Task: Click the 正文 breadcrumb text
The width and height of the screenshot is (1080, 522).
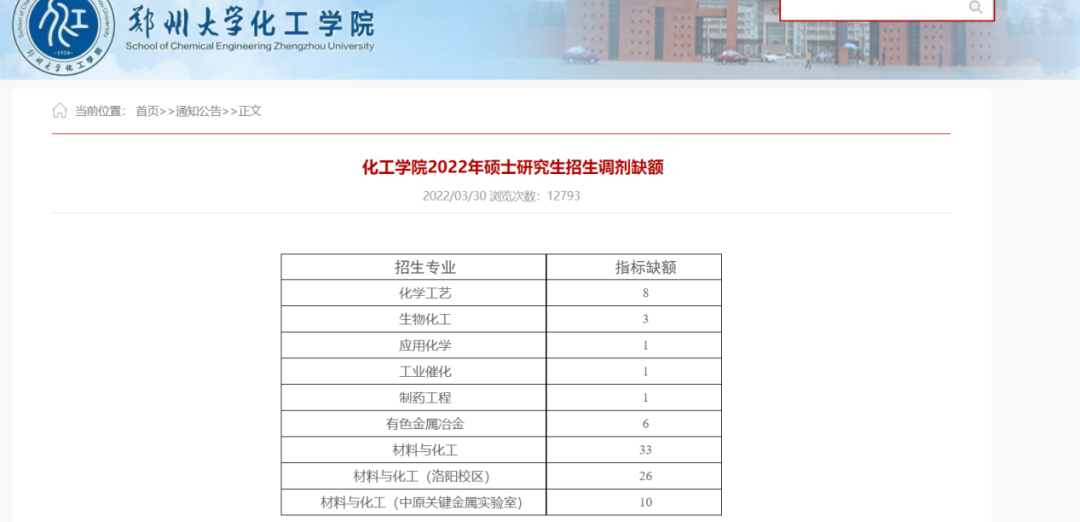Action: (x=250, y=111)
